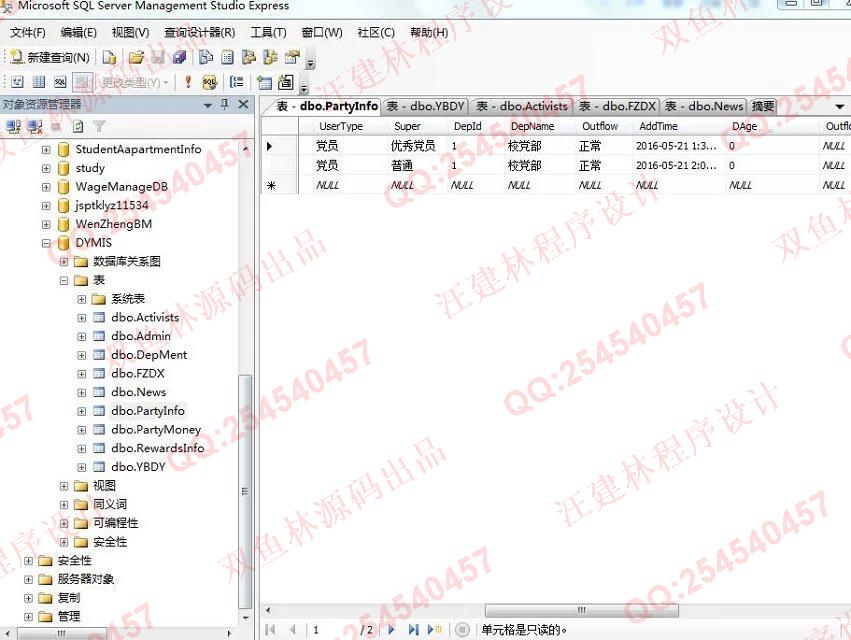The image size is (851, 640).
Task: Select the 数据库关系图 folder
Action: click(126, 262)
